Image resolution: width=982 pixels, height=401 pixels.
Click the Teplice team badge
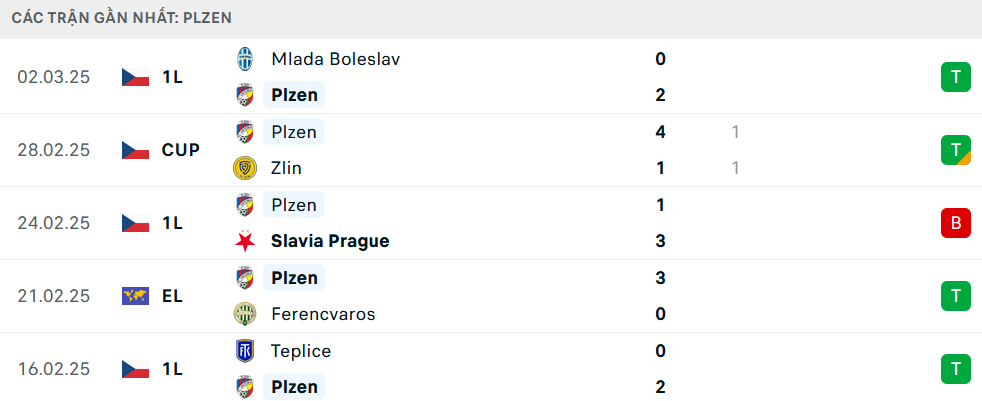coord(244,351)
